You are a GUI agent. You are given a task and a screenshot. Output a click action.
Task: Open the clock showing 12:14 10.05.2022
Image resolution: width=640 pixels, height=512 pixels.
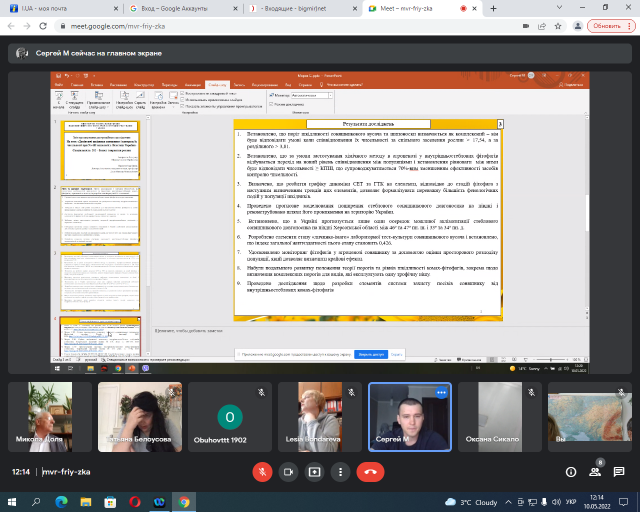tap(597, 502)
